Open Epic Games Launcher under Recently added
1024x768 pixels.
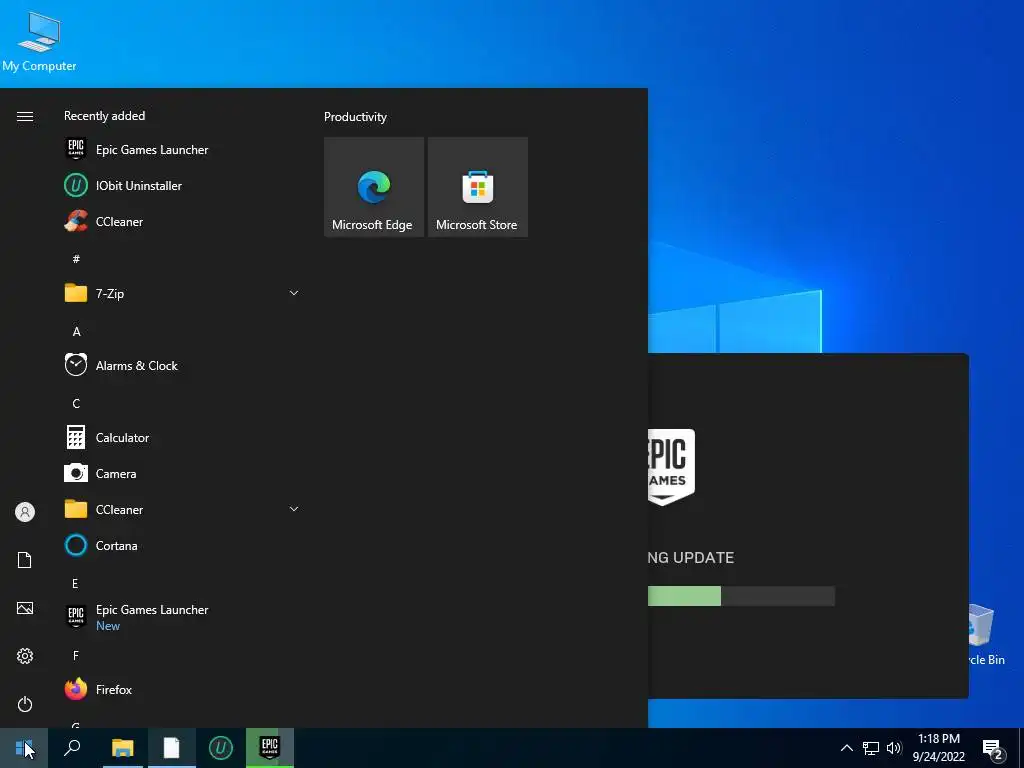(x=182, y=150)
